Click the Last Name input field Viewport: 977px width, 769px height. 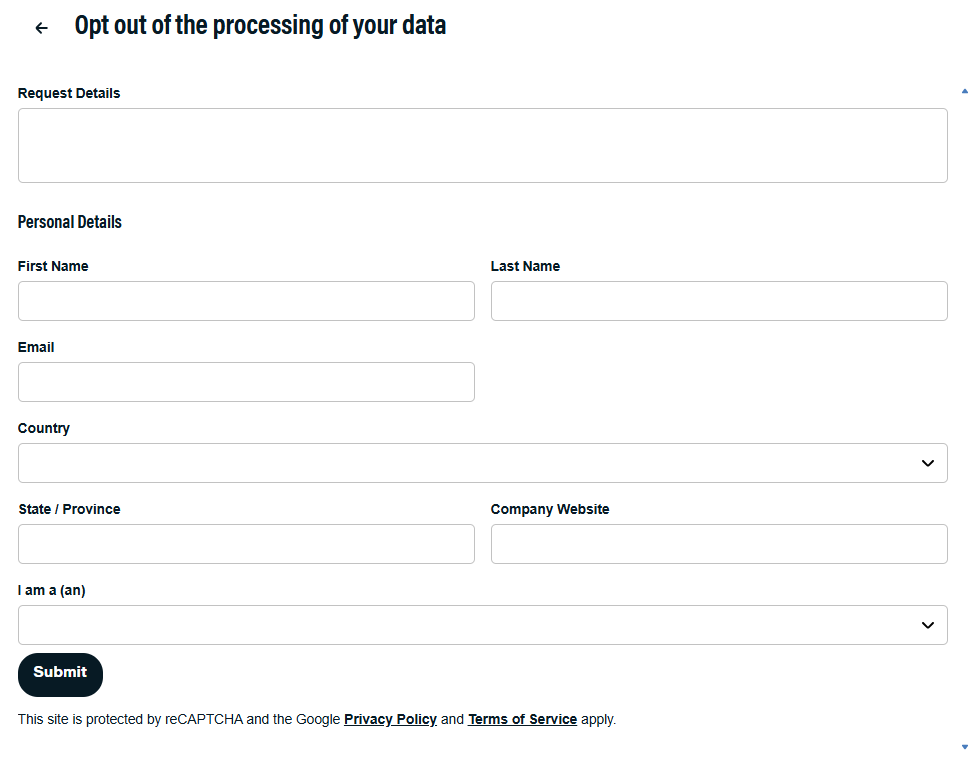(719, 300)
